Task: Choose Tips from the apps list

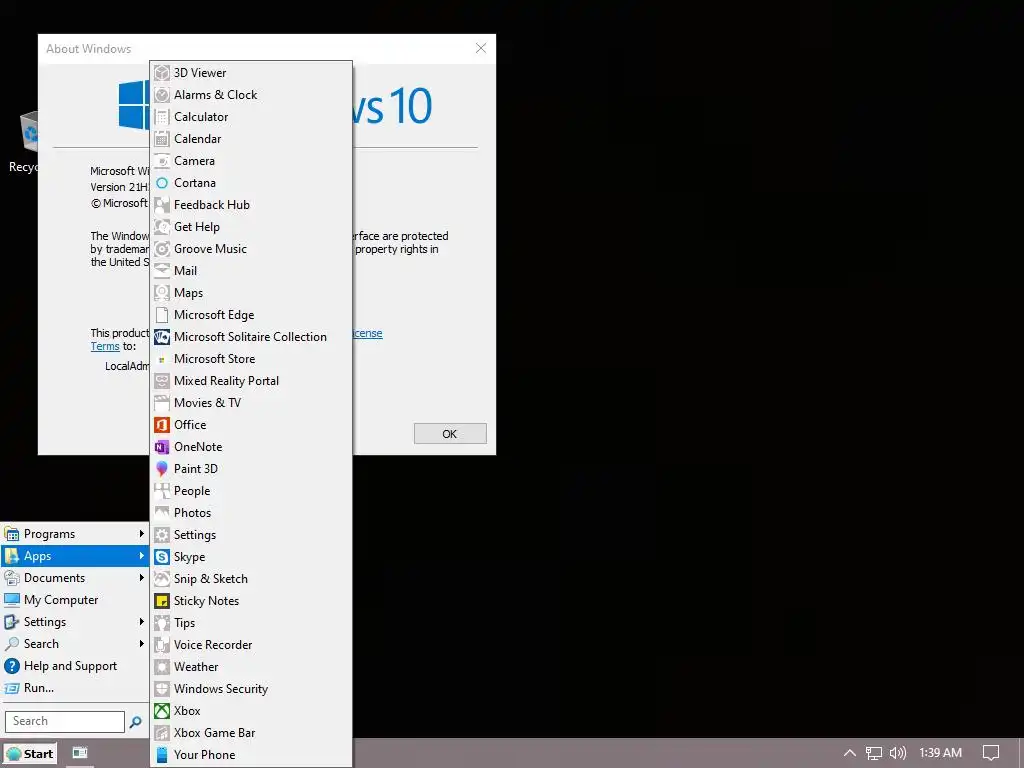Action: click(x=251, y=623)
